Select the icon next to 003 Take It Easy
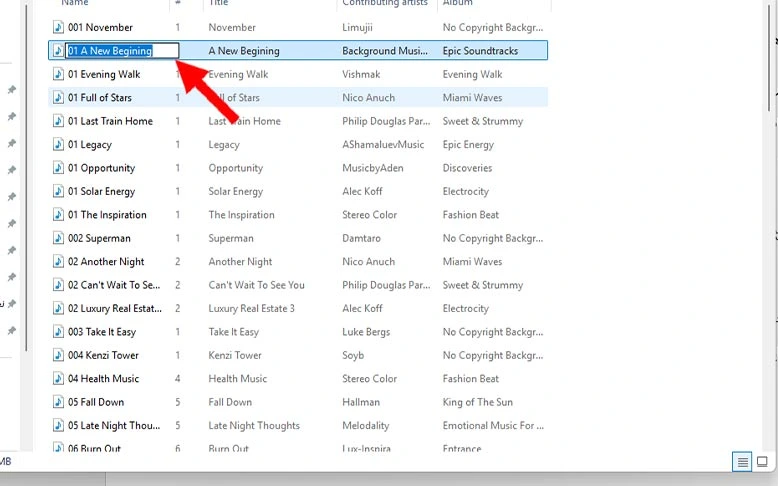 [x=58, y=332]
